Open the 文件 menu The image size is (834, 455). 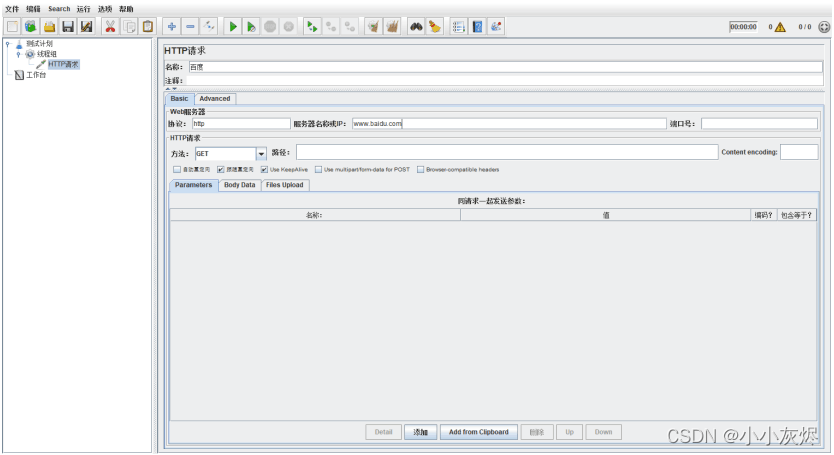pos(12,9)
